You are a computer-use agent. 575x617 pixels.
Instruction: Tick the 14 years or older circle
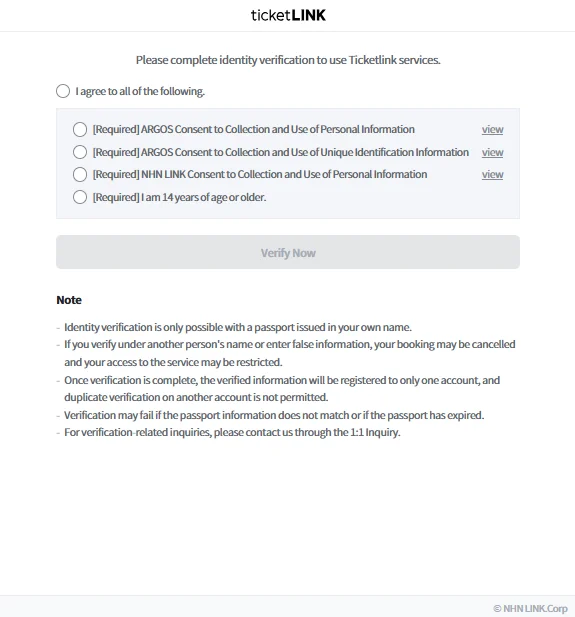[x=80, y=197]
